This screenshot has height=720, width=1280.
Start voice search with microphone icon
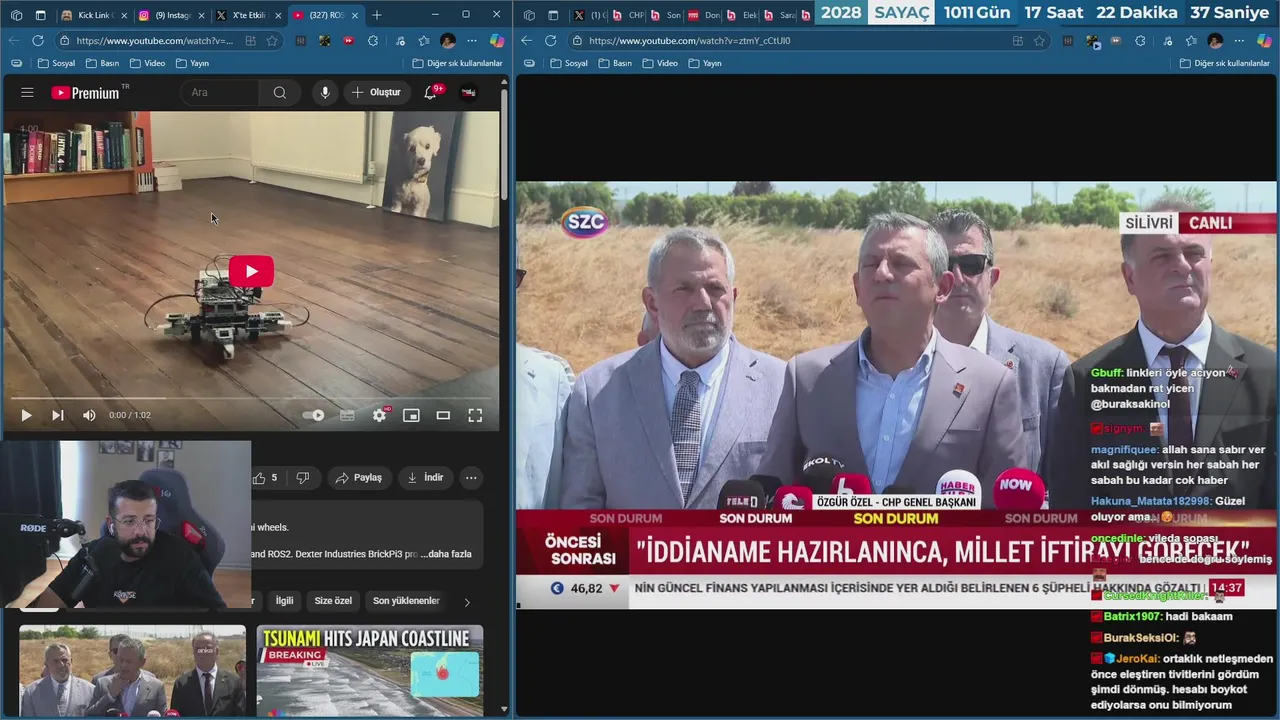(x=325, y=92)
